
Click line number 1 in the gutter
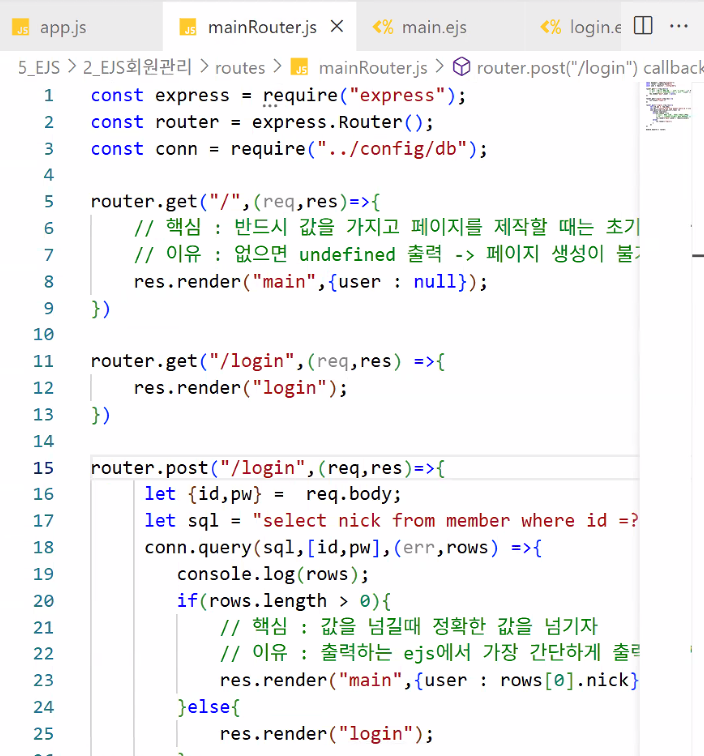(x=49, y=95)
